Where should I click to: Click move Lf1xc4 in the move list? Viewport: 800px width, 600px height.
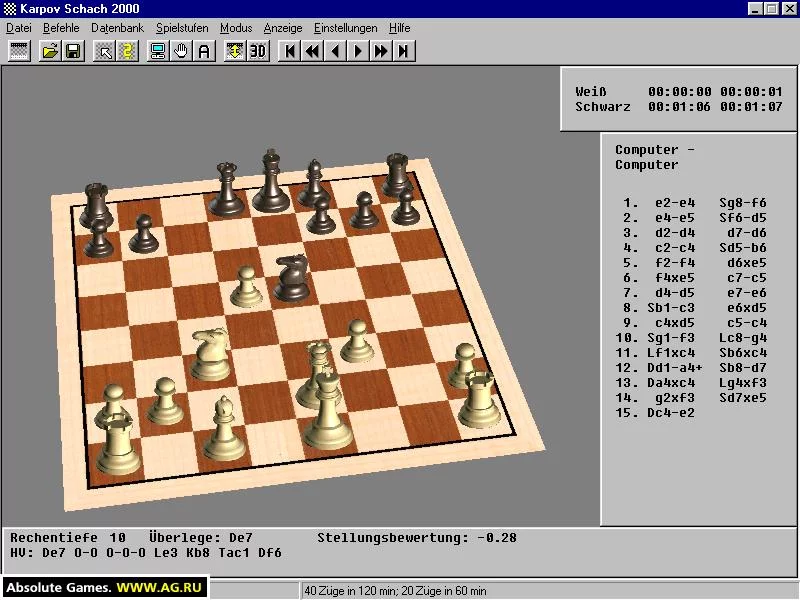pyautogui.click(x=670, y=353)
